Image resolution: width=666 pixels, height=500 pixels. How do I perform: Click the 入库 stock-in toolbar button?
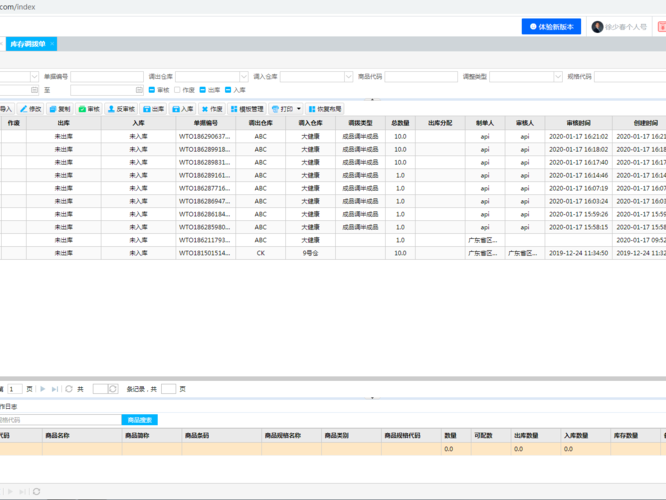[183, 109]
